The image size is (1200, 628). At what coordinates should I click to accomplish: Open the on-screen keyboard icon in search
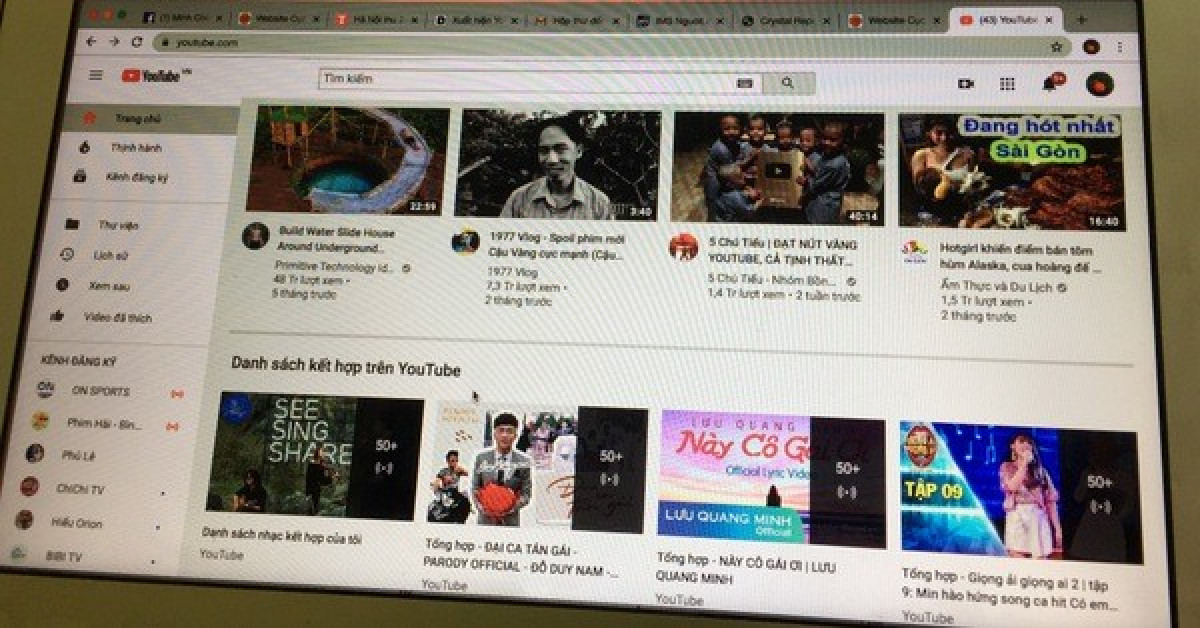point(744,83)
